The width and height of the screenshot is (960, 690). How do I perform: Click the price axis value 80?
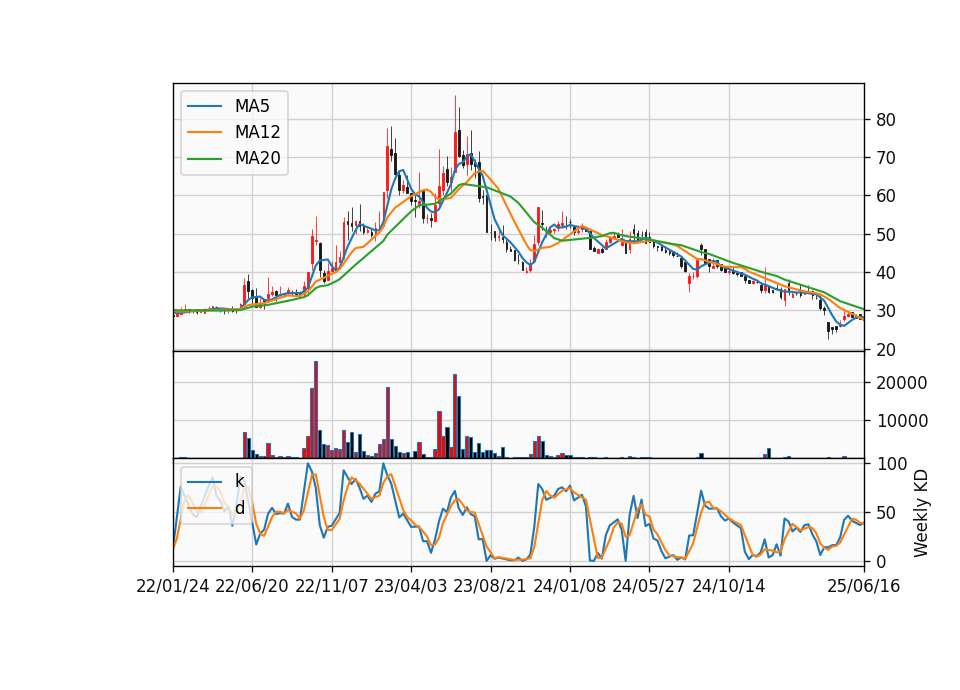point(886,120)
